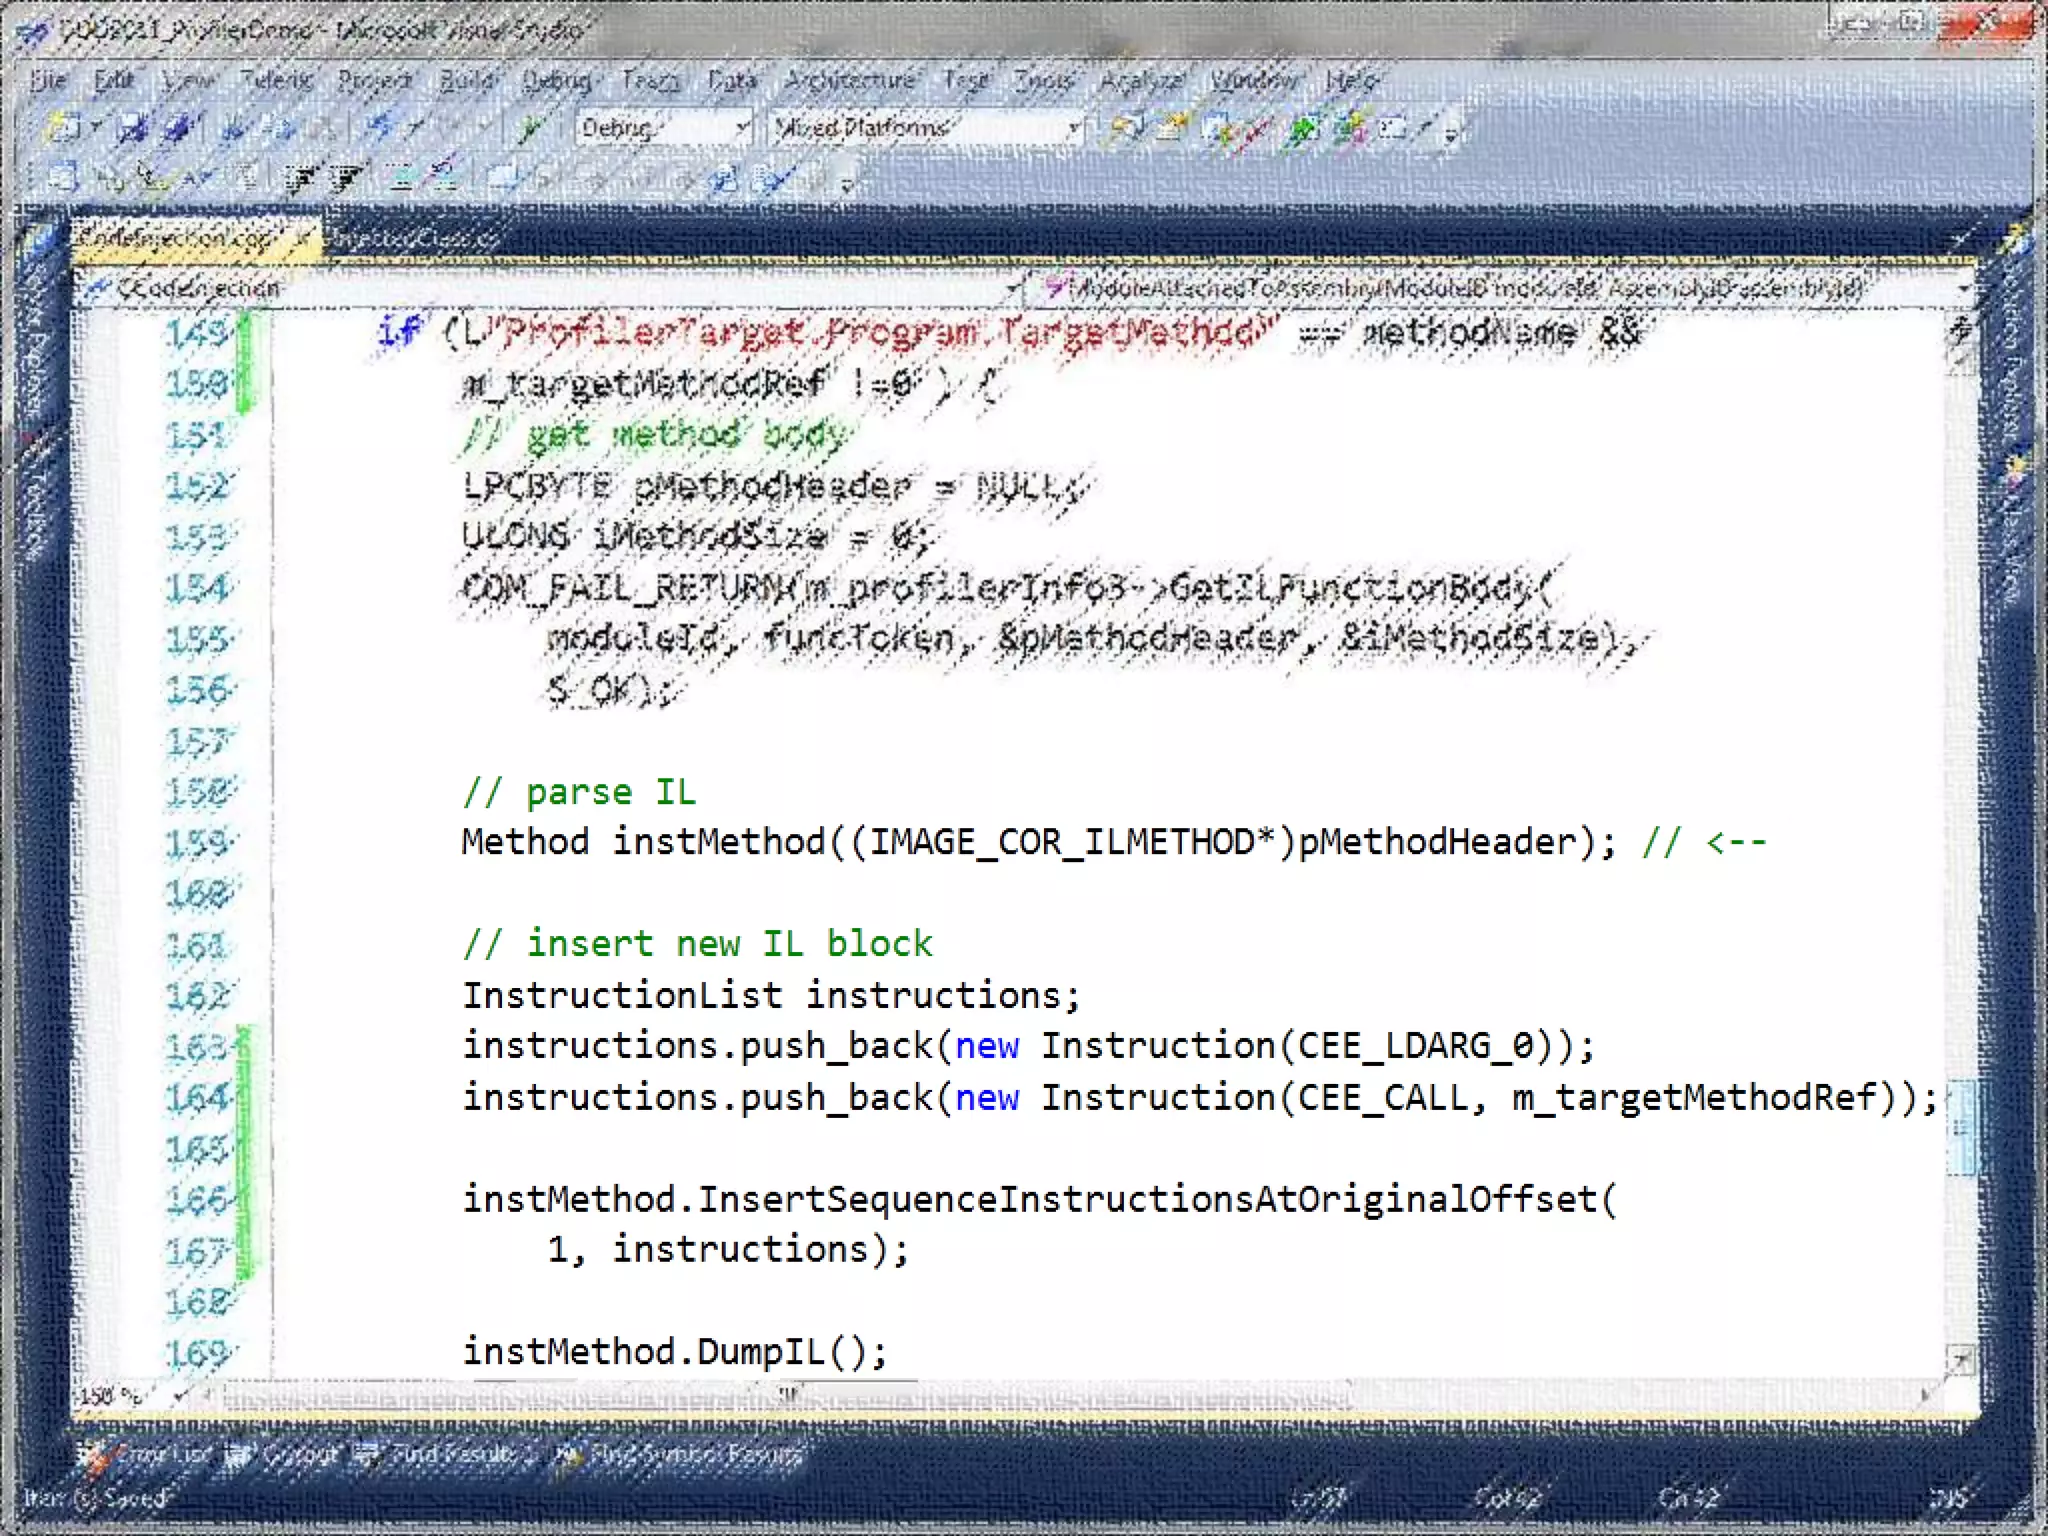Click the Save icon in toolbar
Viewport: 2048px width, 1536px height.
tap(133, 128)
